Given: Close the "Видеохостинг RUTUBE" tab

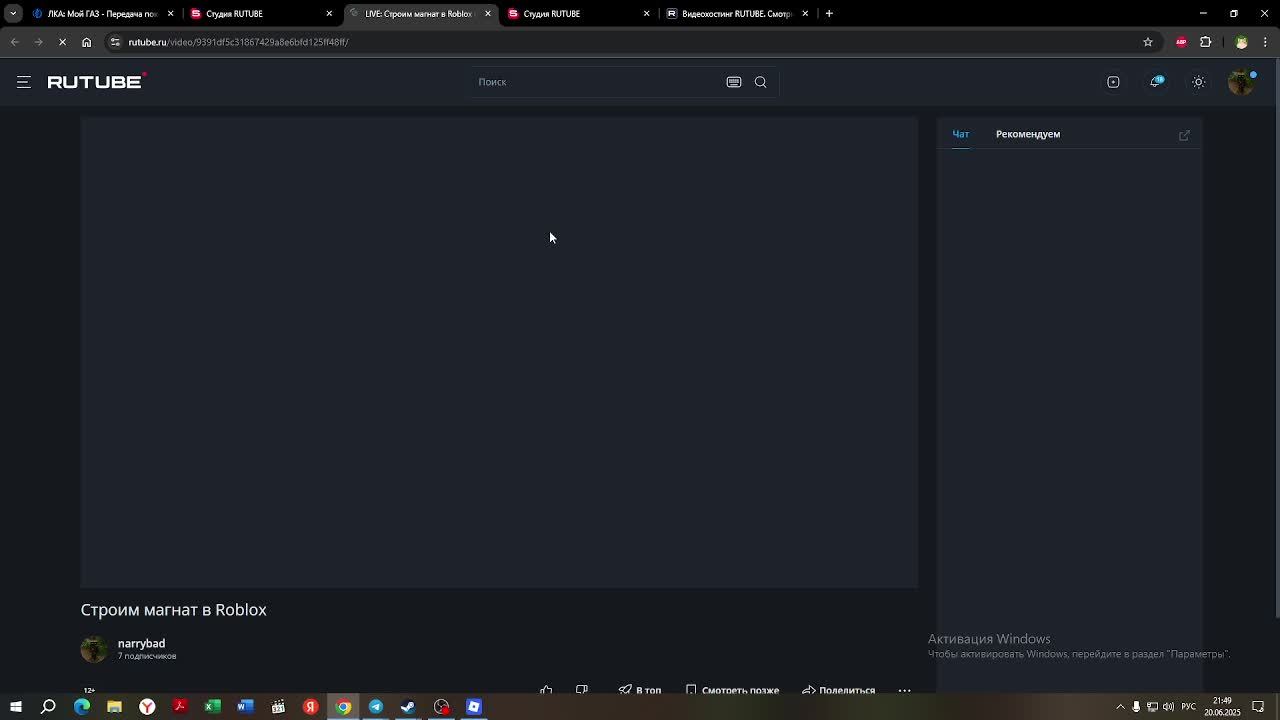Looking at the screenshot, I should click(x=805, y=14).
